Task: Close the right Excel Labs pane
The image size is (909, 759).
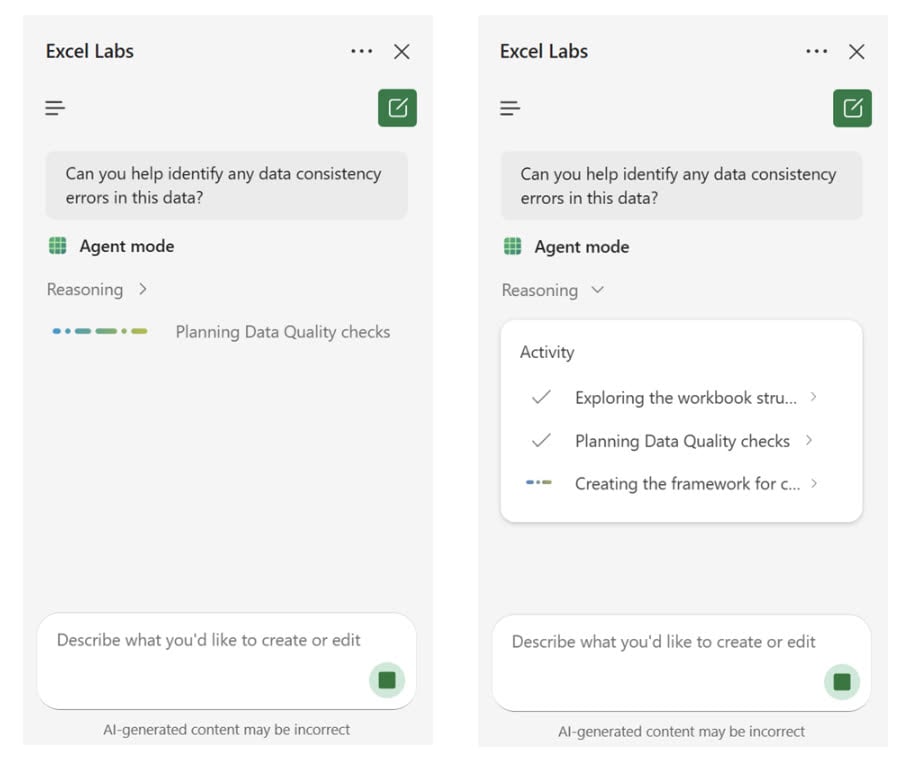Action: 857,52
